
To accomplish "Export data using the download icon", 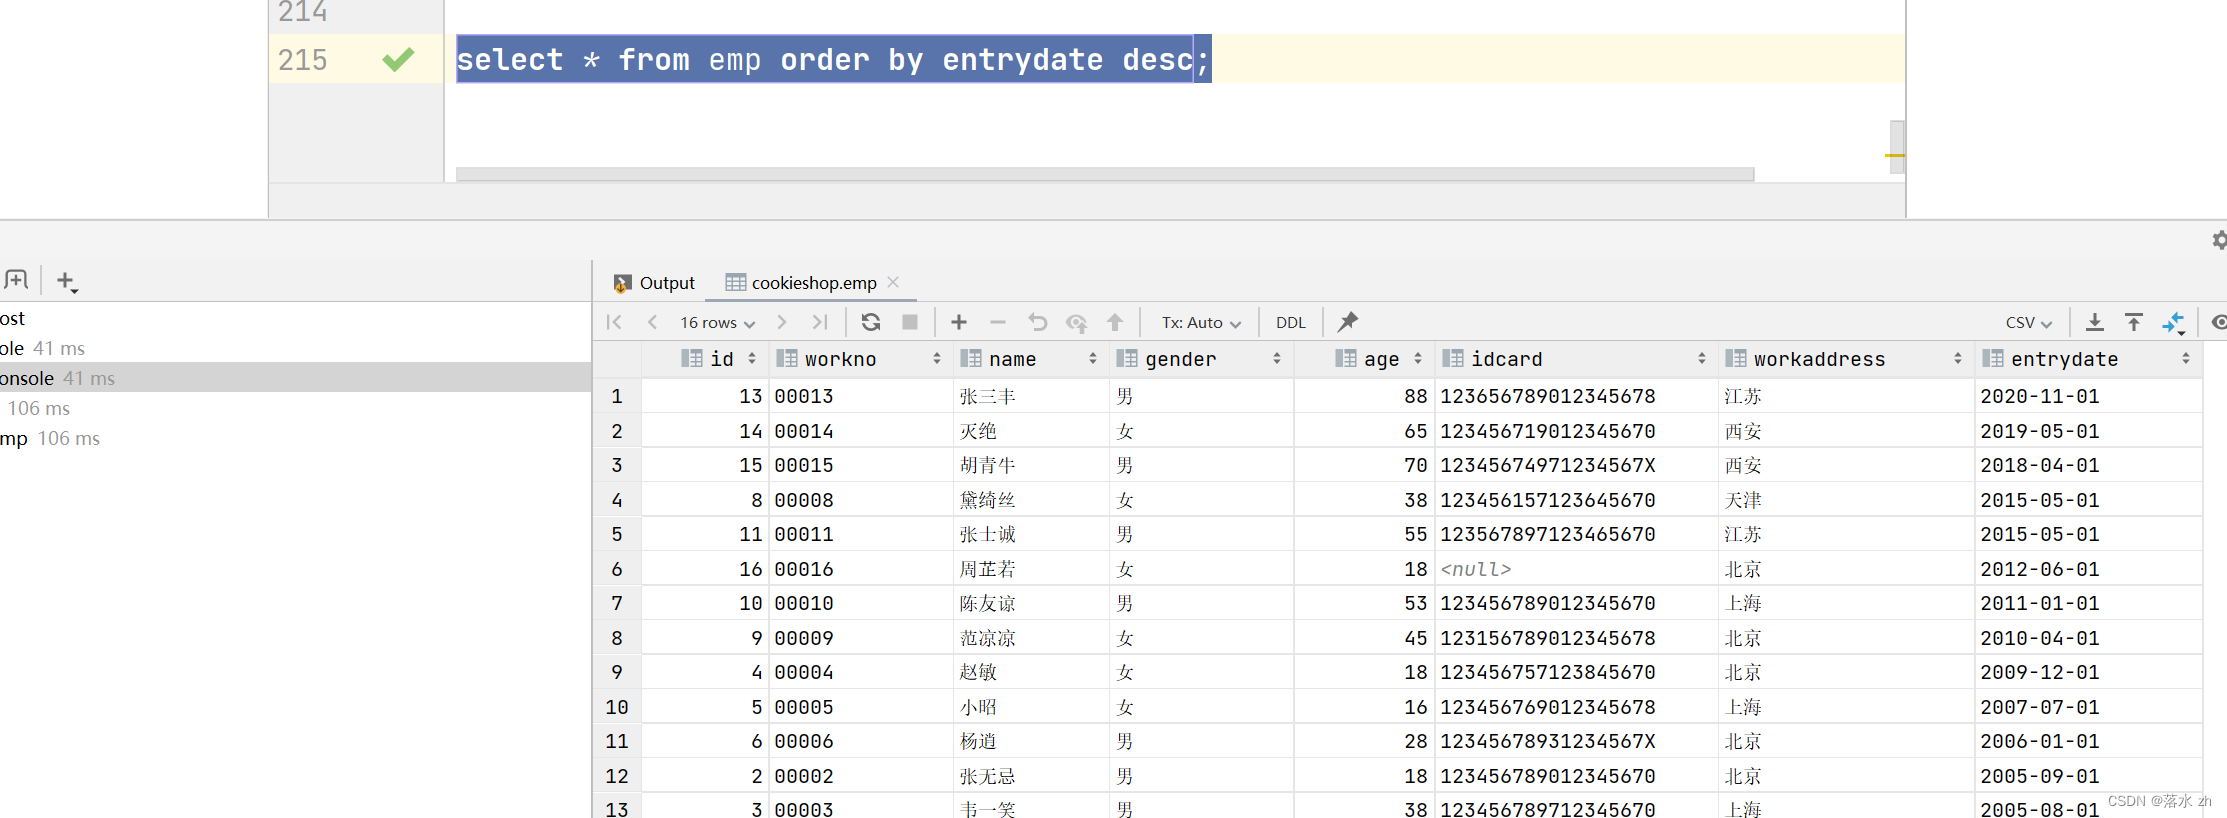I will pos(2095,322).
